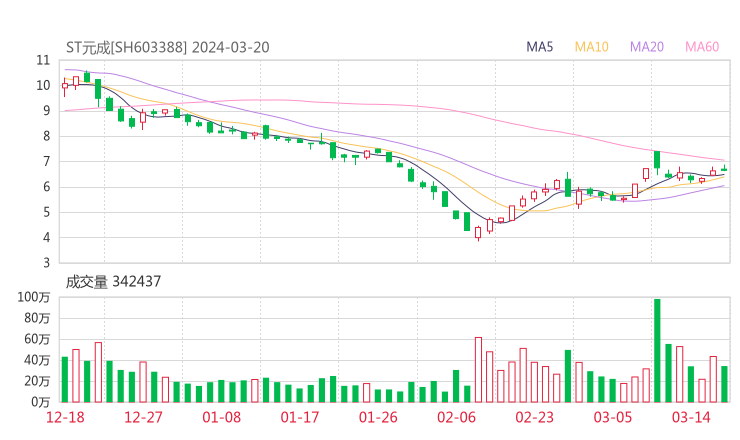The image size is (740, 440).
Task: Click the tall green candlestick peaking above 7
Action: 657,161
